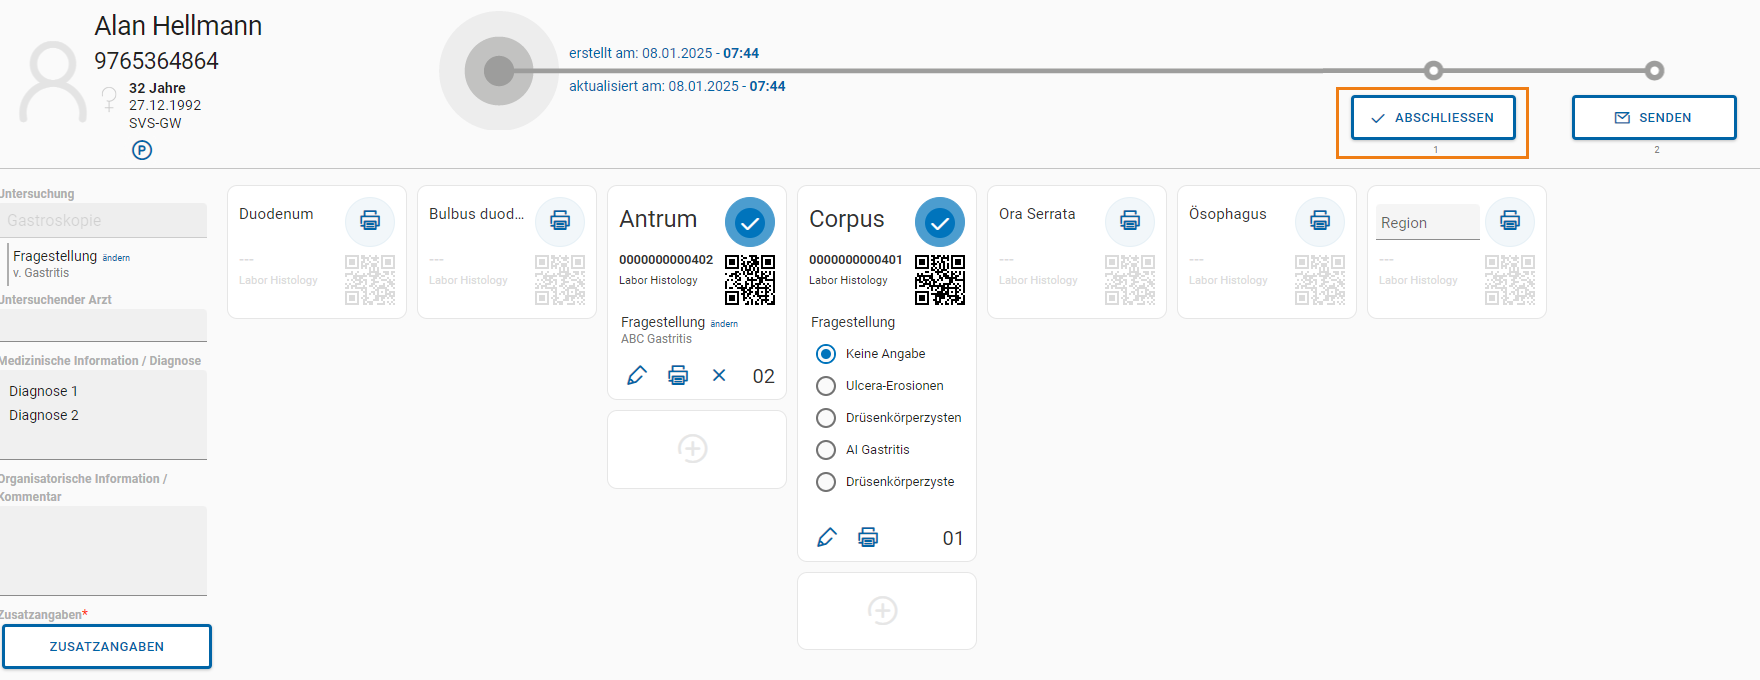Click the greyed QR code on Duodenum card

370,280
